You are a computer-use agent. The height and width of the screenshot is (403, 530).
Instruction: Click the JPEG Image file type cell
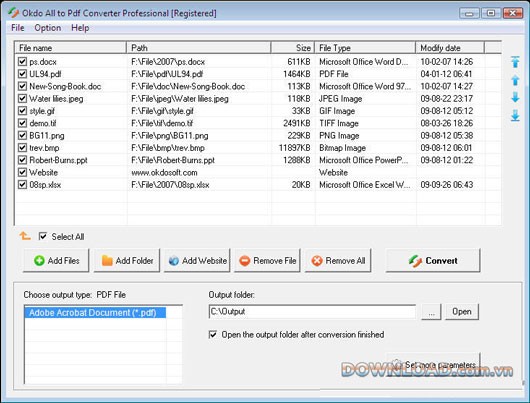(x=340, y=98)
